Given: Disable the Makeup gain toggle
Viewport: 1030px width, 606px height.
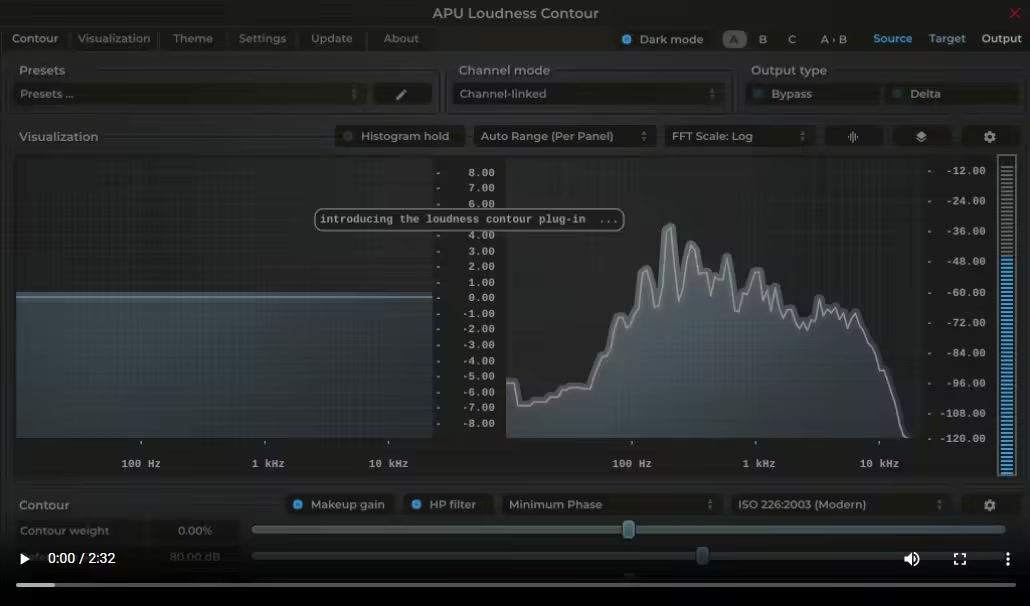Looking at the screenshot, I should pyautogui.click(x=298, y=505).
